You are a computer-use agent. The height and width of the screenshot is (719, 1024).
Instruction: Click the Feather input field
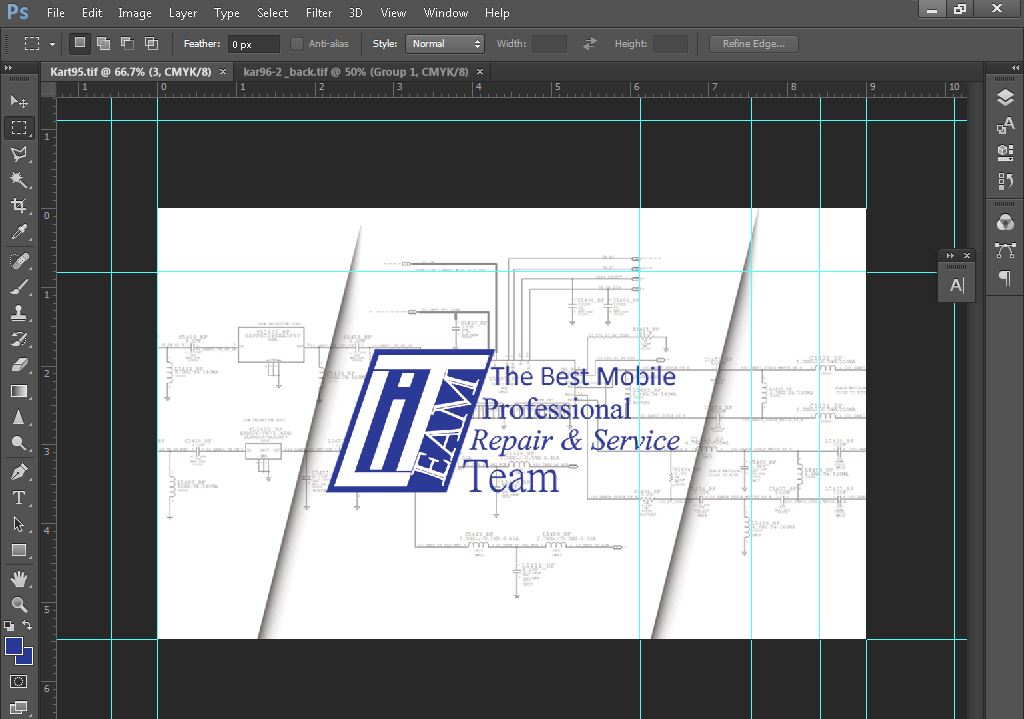253,44
